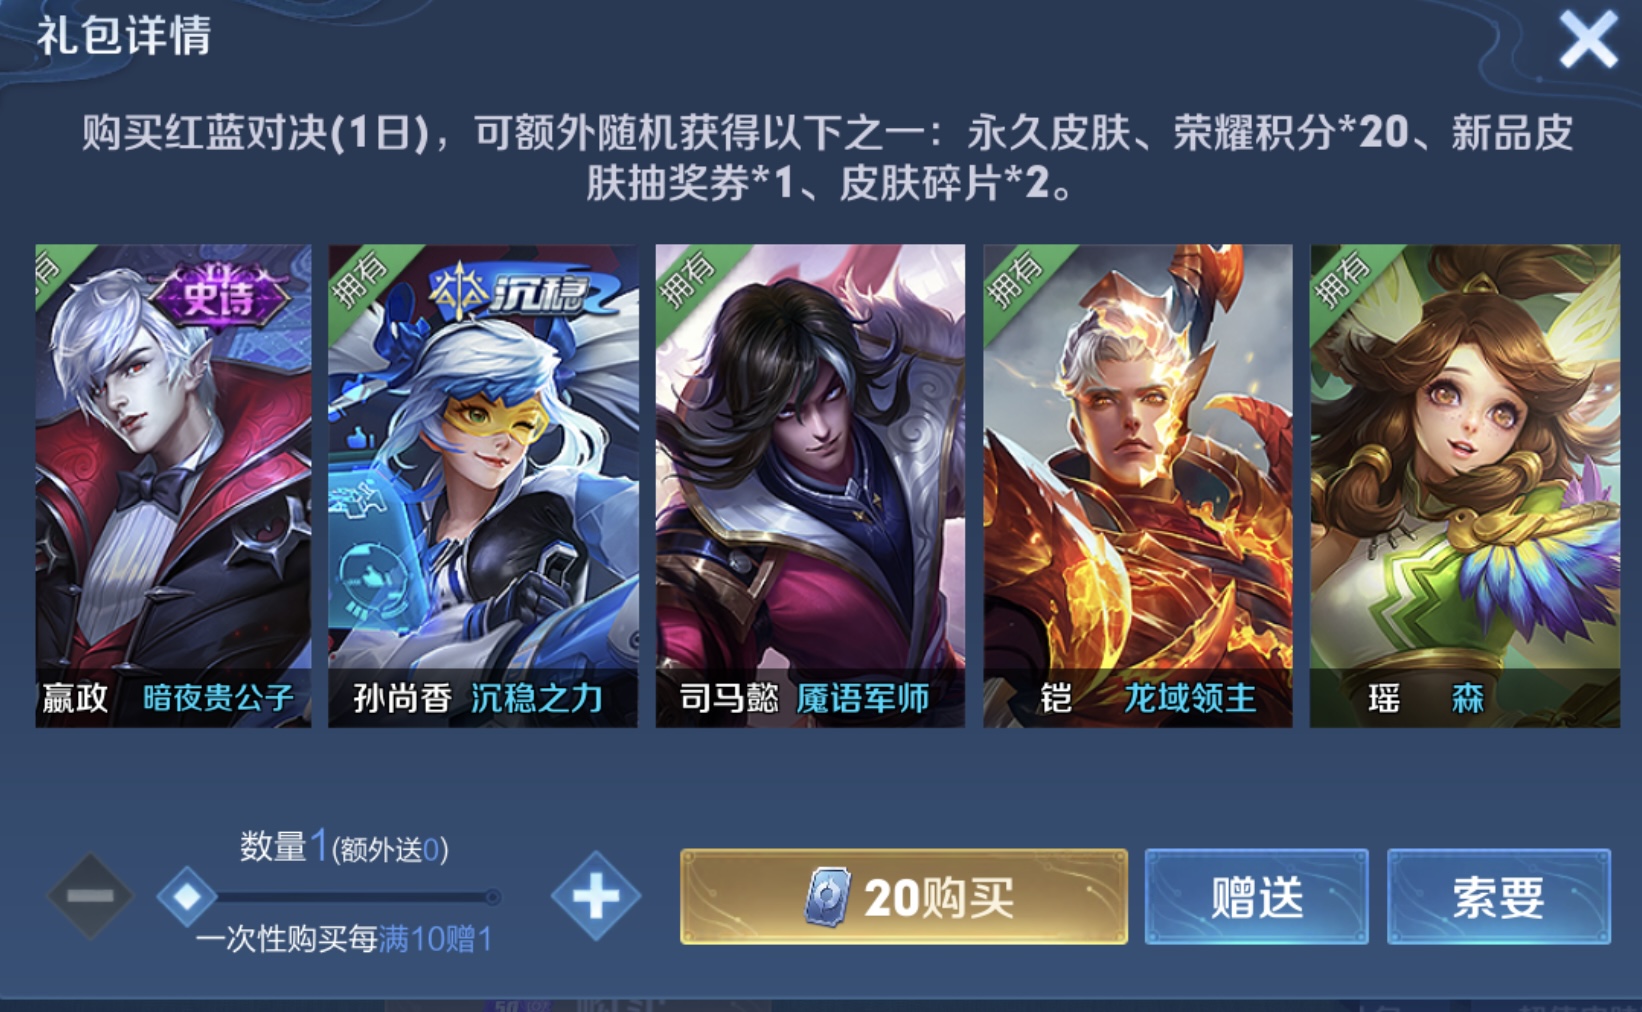This screenshot has width=1642, height=1012.
Task: Click the 满10赠1 promotion text
Action: coord(435,939)
